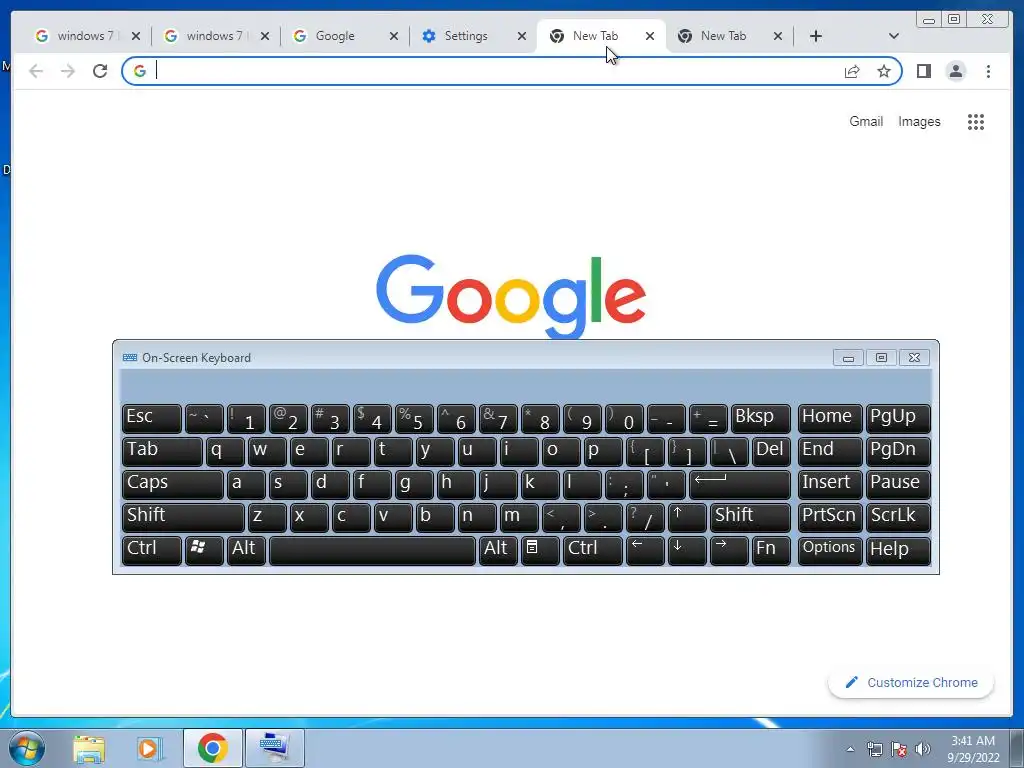
Task: Click the context menu key on the keyboard
Action: point(539,551)
